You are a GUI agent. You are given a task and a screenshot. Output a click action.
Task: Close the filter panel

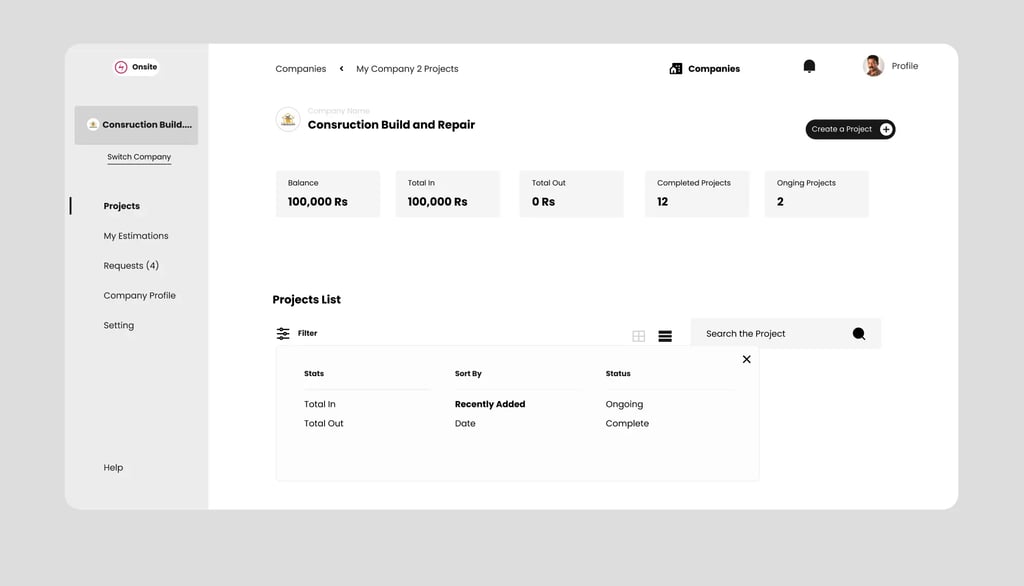click(x=746, y=359)
